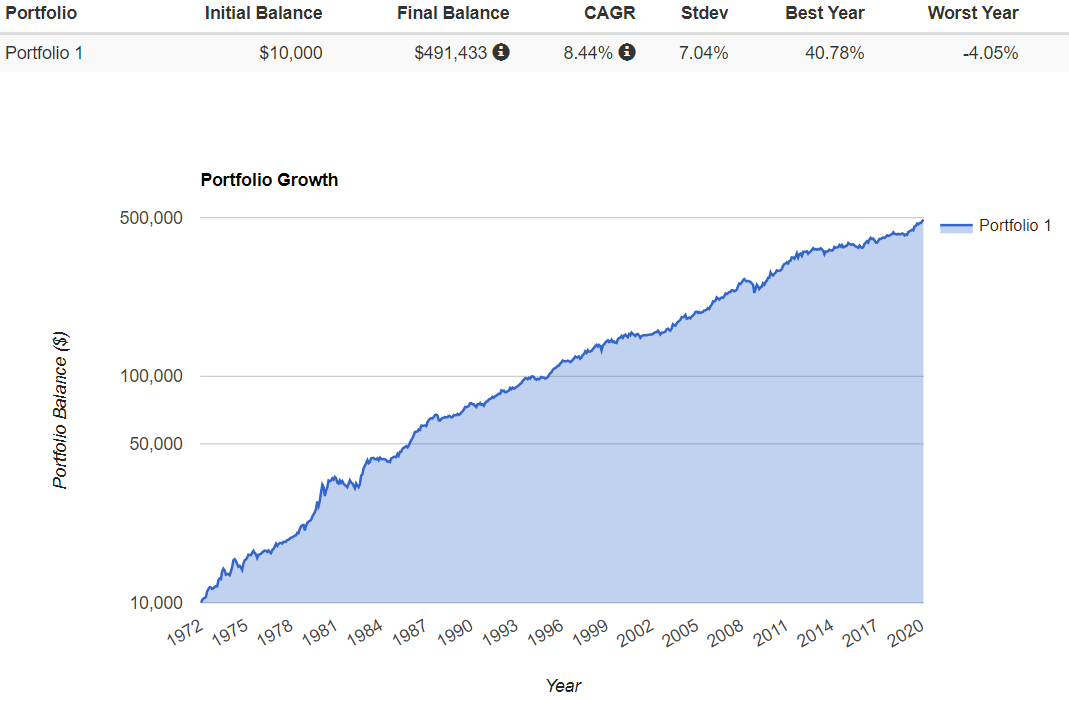Click the Portfolio column header
This screenshot has height=701, width=1069.
(41, 13)
